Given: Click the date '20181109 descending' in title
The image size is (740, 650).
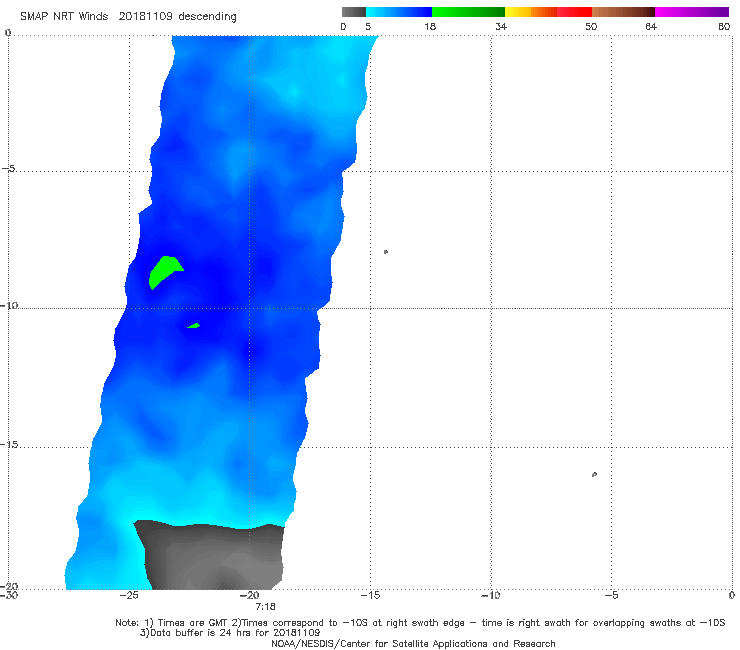Looking at the screenshot, I should pos(177,17).
